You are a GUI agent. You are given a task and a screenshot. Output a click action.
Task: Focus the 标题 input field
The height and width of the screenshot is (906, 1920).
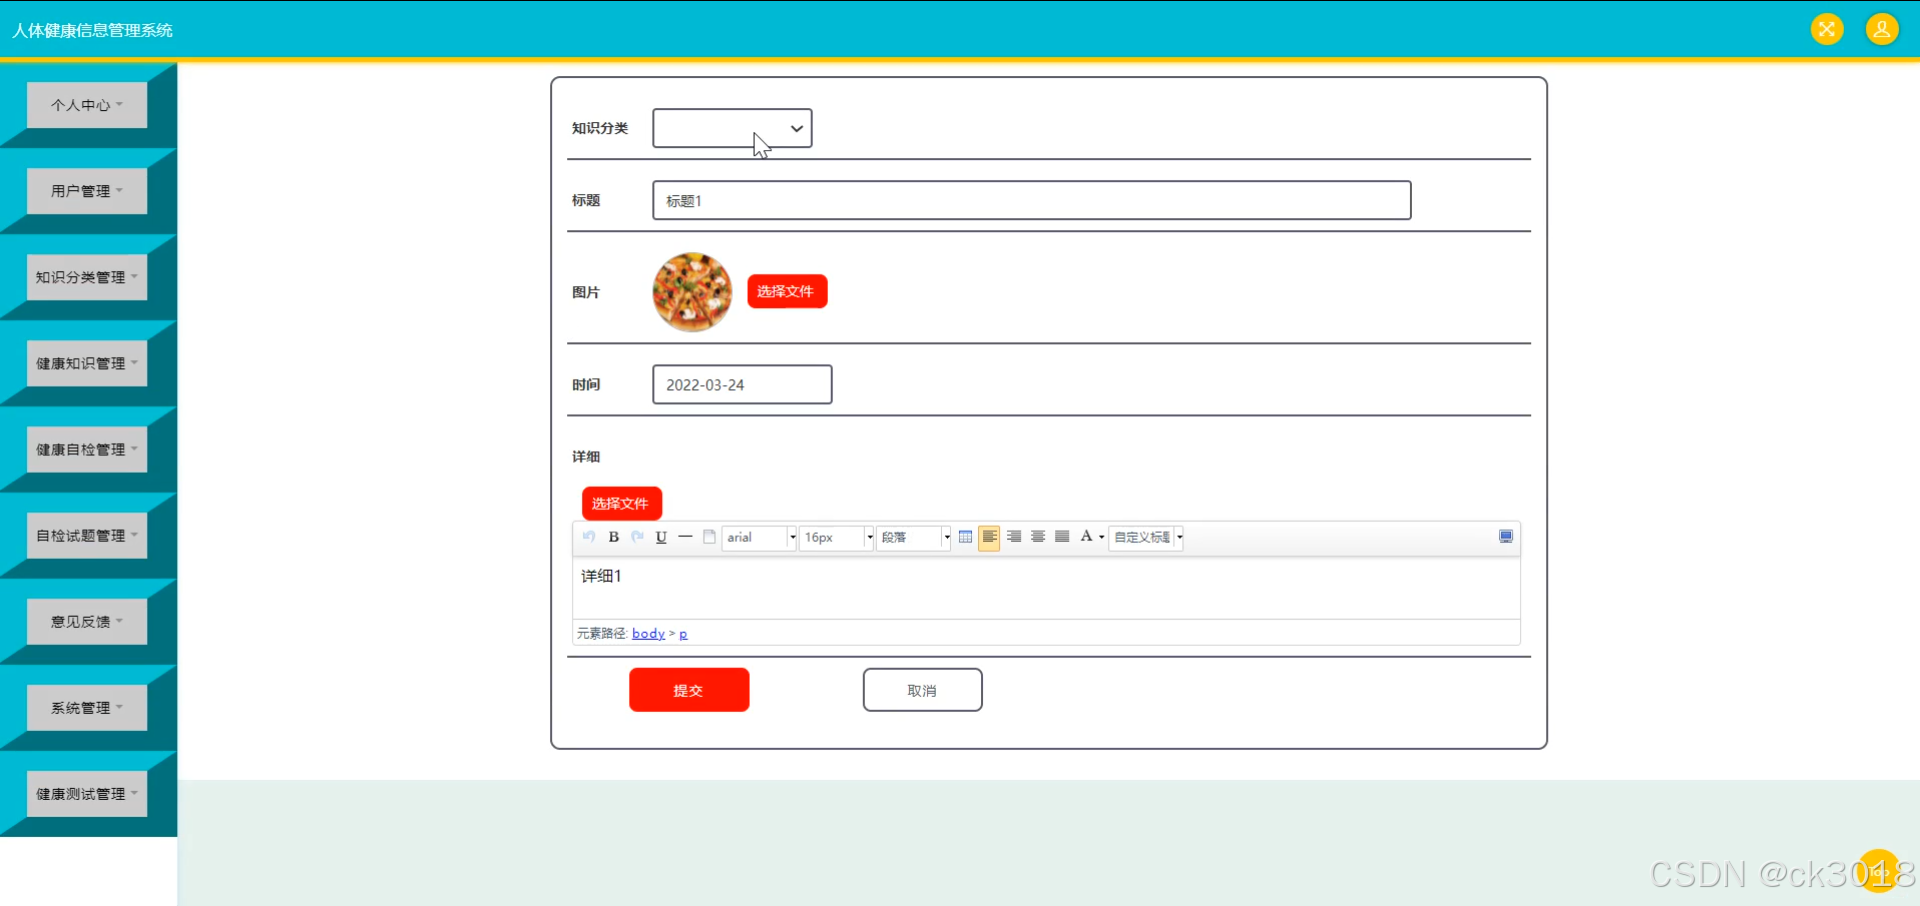coord(1031,200)
